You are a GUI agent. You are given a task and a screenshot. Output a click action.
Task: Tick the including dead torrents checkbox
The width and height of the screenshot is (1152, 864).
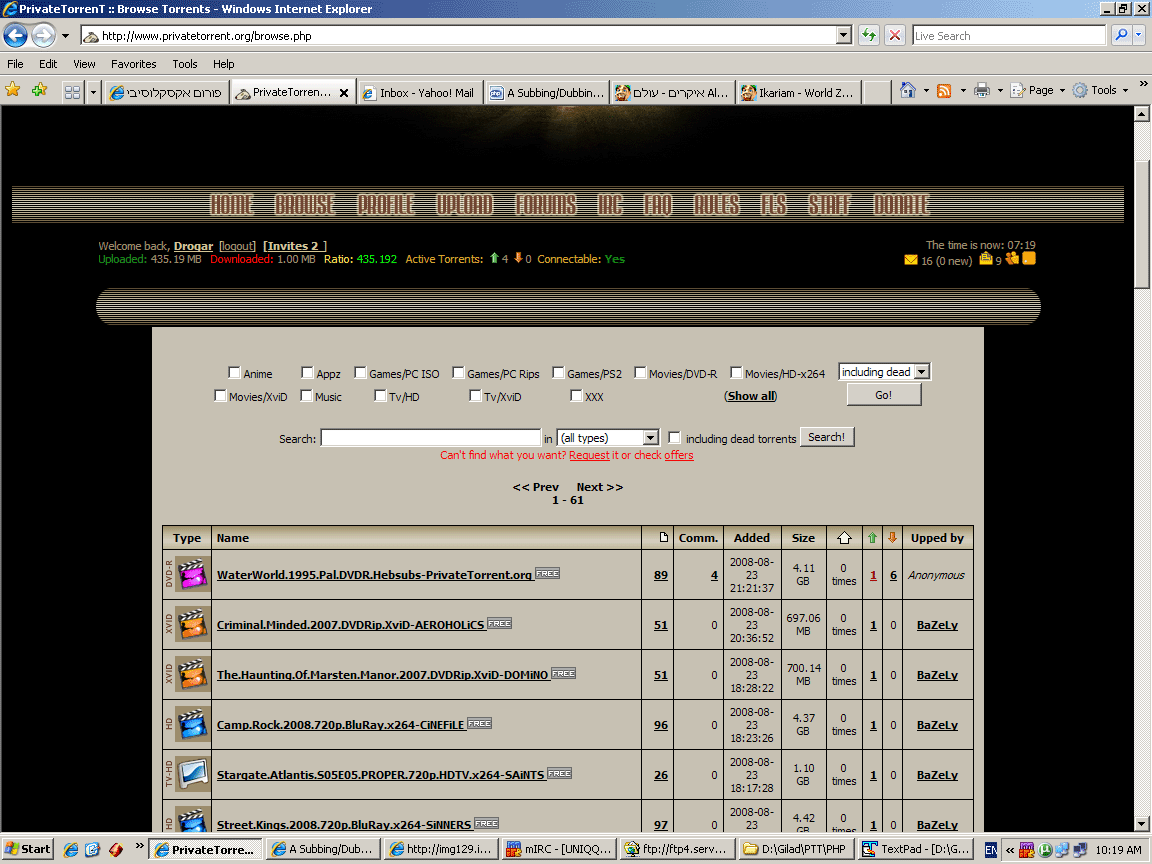click(x=675, y=438)
